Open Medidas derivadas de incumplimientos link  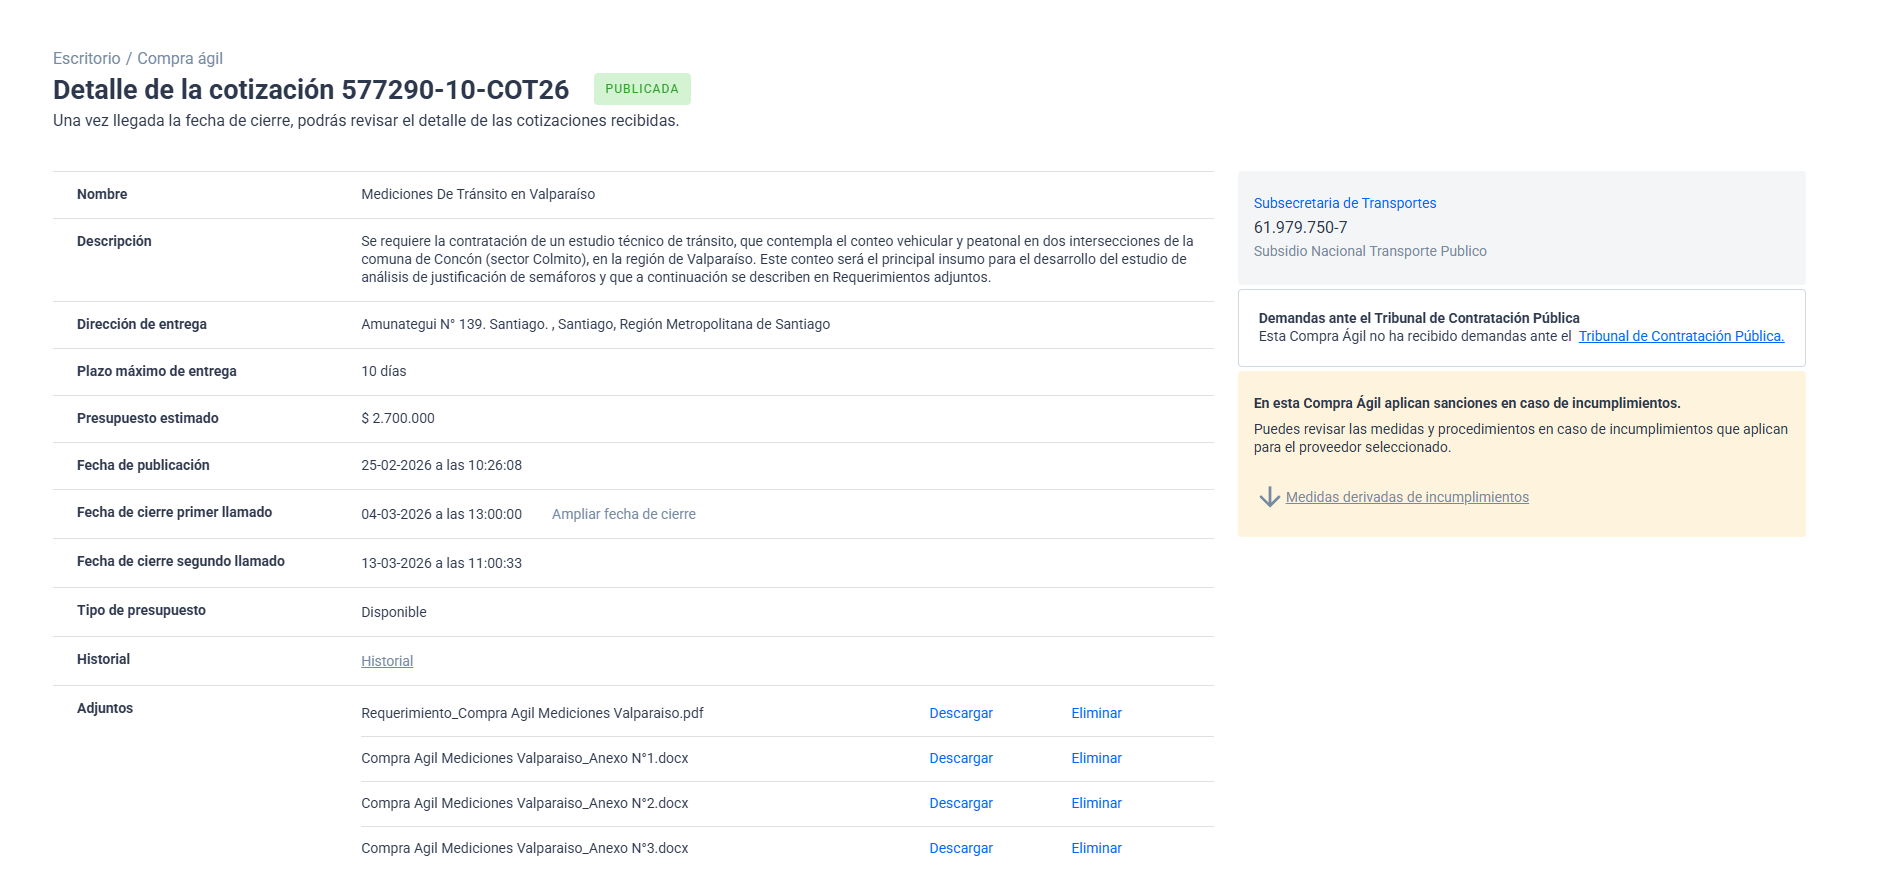tap(1406, 497)
